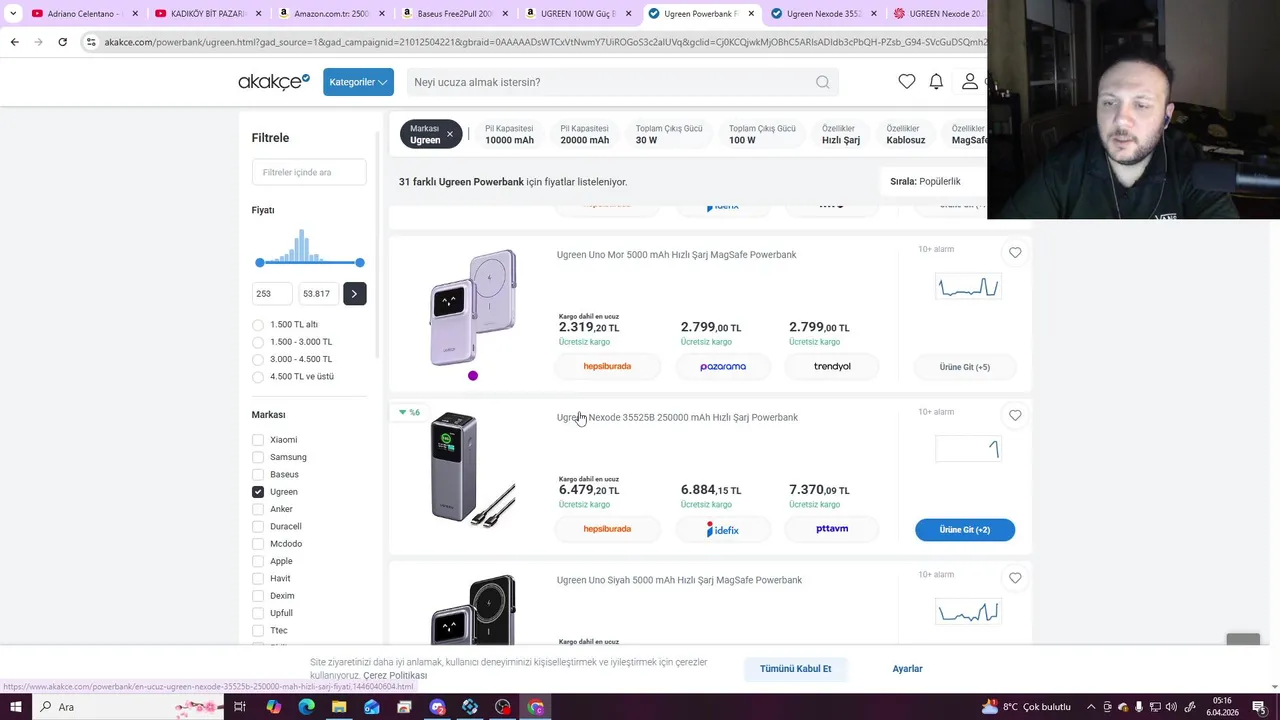Open price history graph of Nexode 35525B
Viewport: 1280px width, 720px height.
(x=967, y=450)
